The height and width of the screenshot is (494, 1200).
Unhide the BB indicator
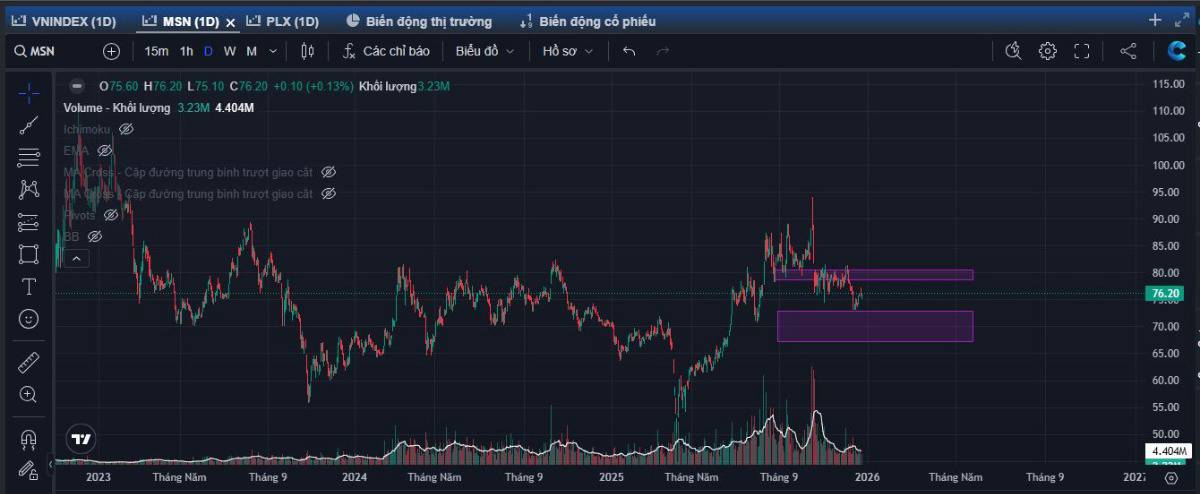pyautogui.click(x=95, y=236)
